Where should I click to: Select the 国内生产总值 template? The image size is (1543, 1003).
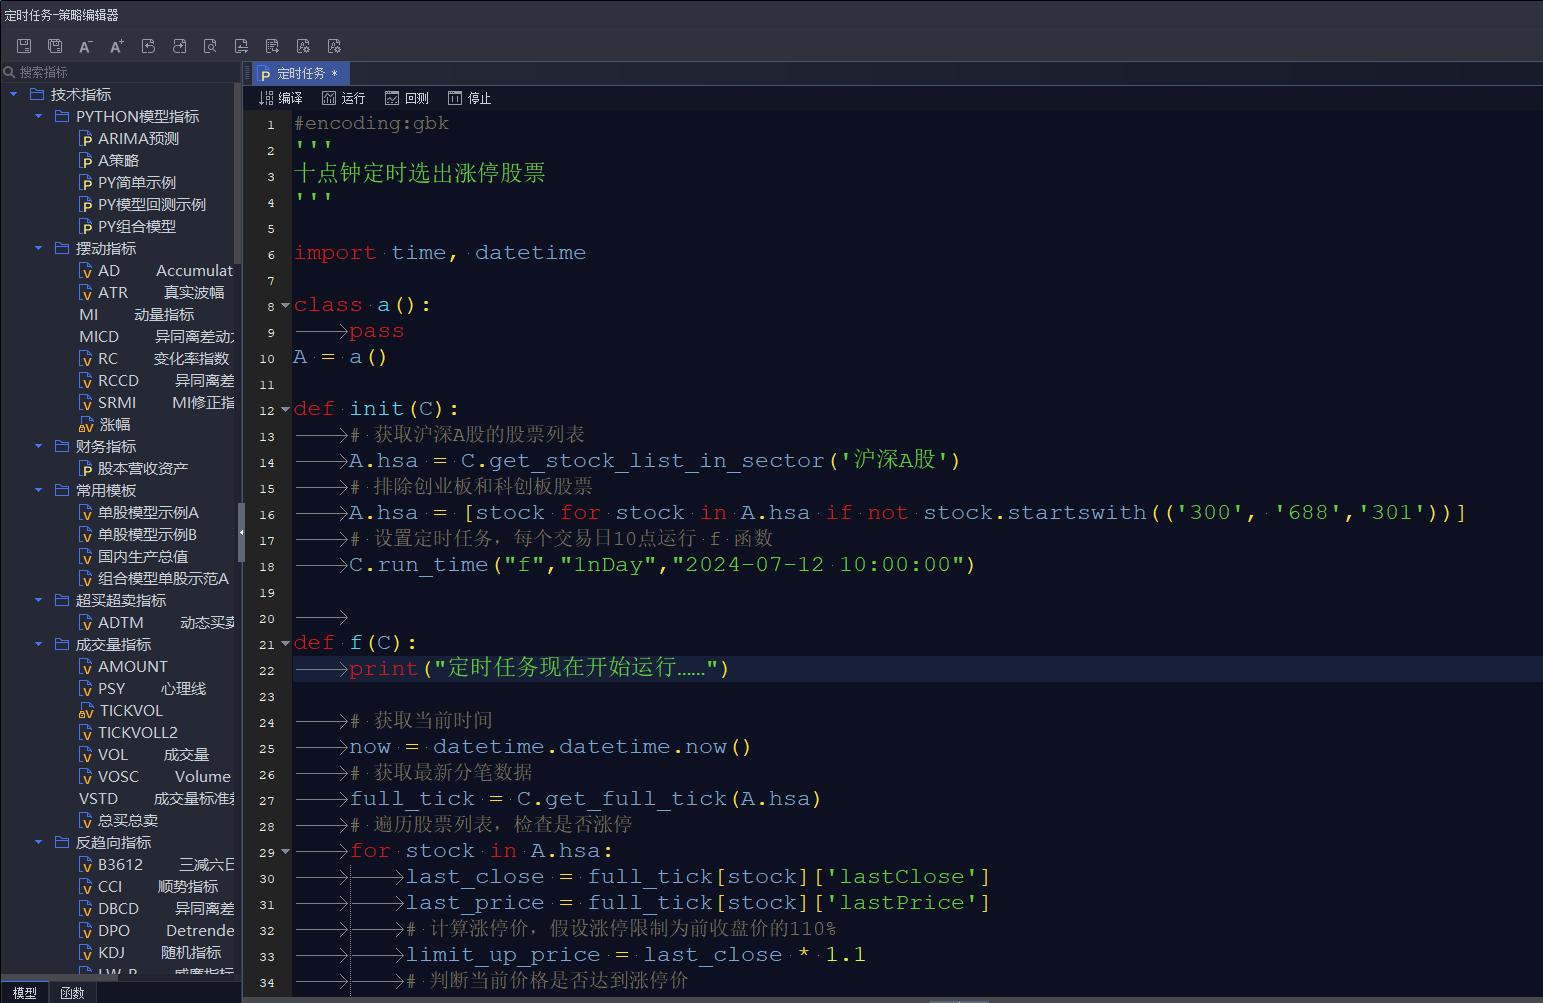(x=134, y=556)
